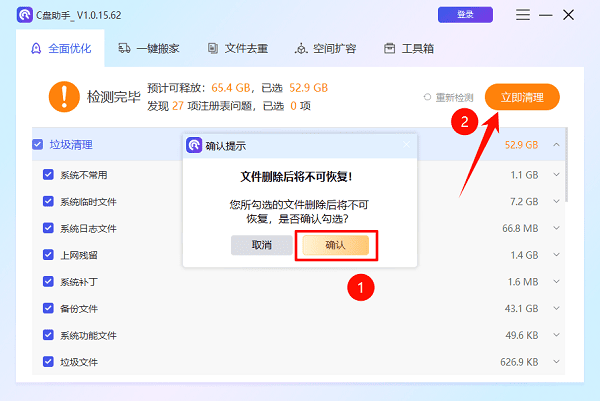Click the orange warning exclamation icon
This screenshot has height=401, width=600.
pyautogui.click(x=63, y=97)
